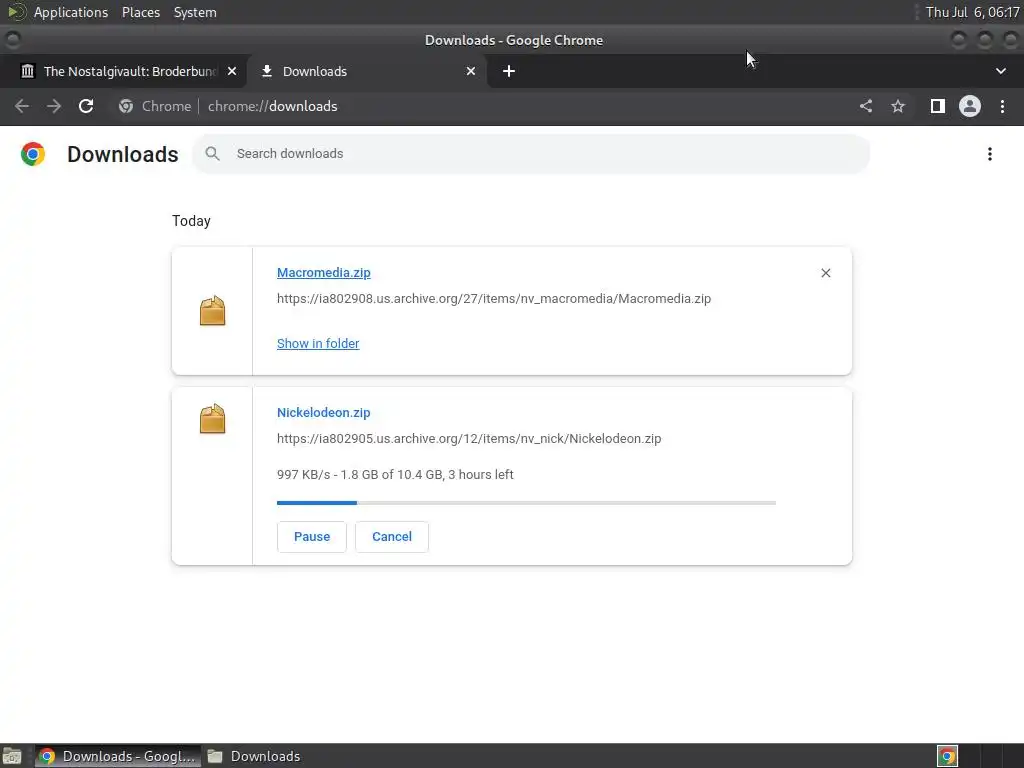Click the Chrome logo beside Downloads heading
The height and width of the screenshot is (768, 1024).
tap(33, 154)
